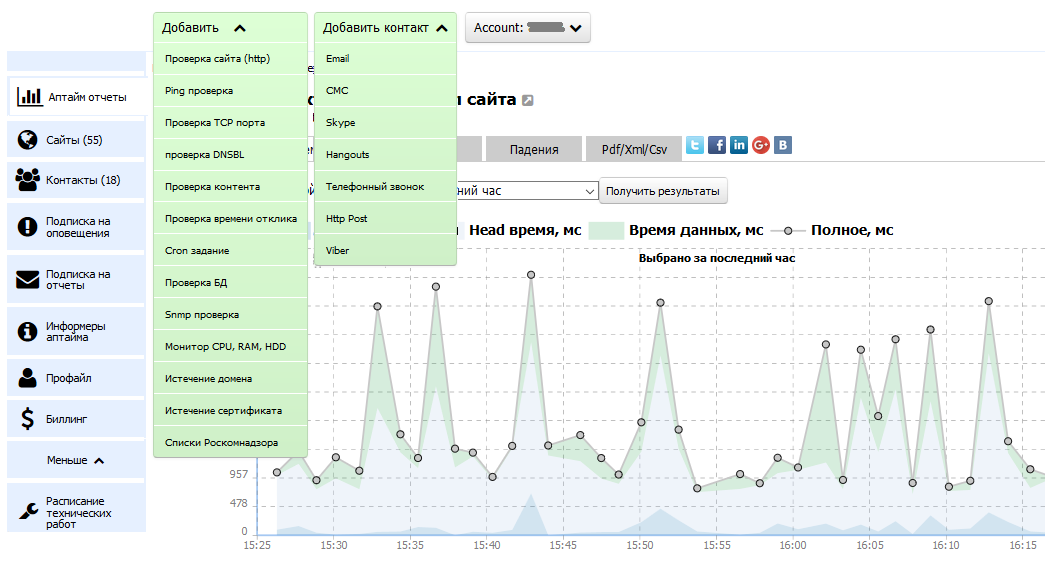Viewport: 1060px width, 566px height.
Task: Click the exclamation icon for Подписка на оповещения
Action: pos(27,227)
